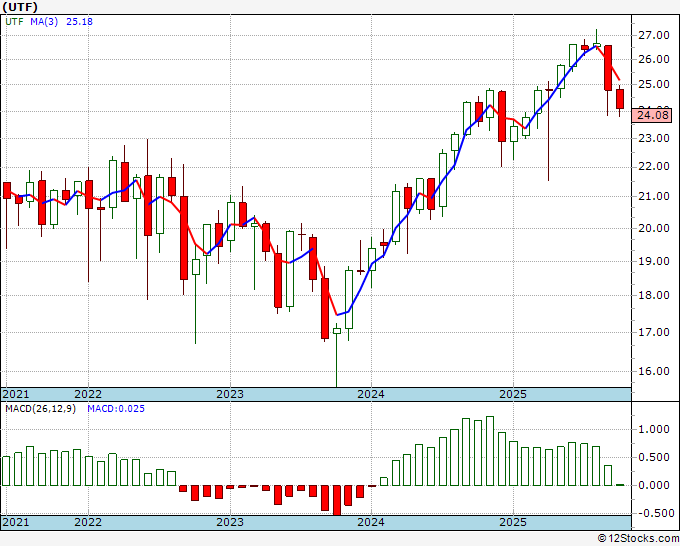Click the lowest red MACD histogram bar

[337, 500]
